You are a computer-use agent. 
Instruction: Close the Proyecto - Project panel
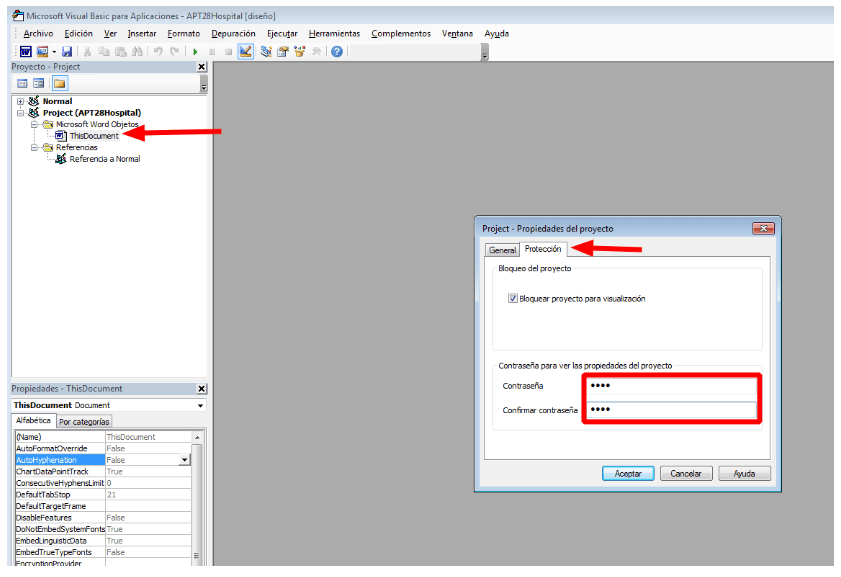(x=202, y=66)
